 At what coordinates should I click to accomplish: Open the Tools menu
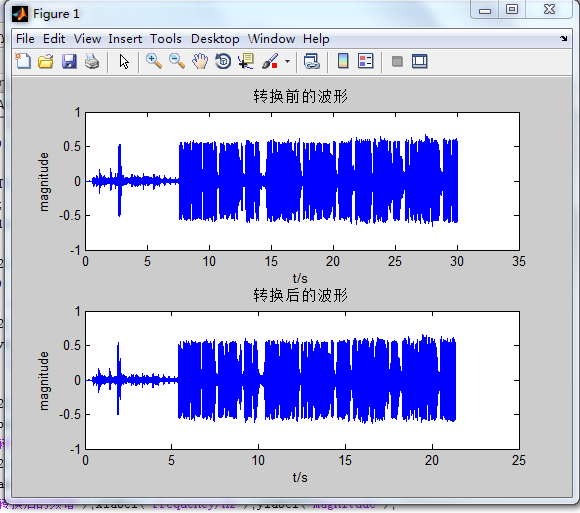[x=166, y=39]
